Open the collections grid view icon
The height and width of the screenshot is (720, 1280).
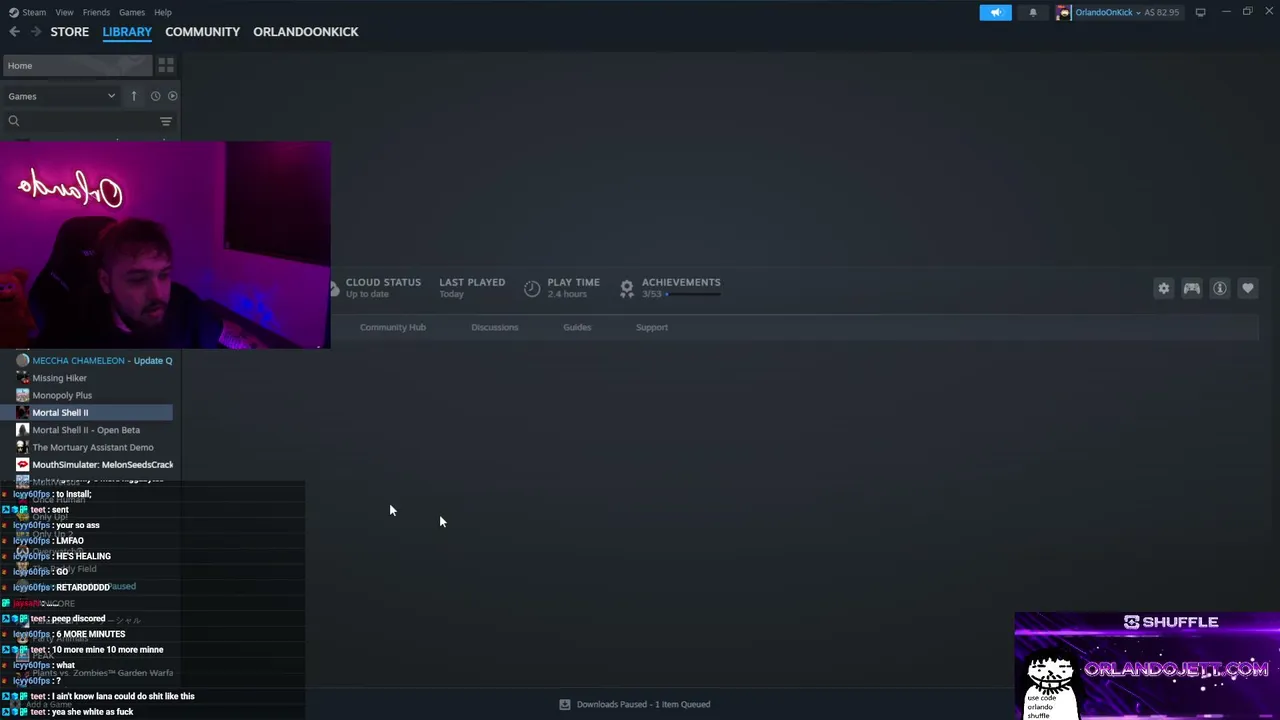coord(166,66)
